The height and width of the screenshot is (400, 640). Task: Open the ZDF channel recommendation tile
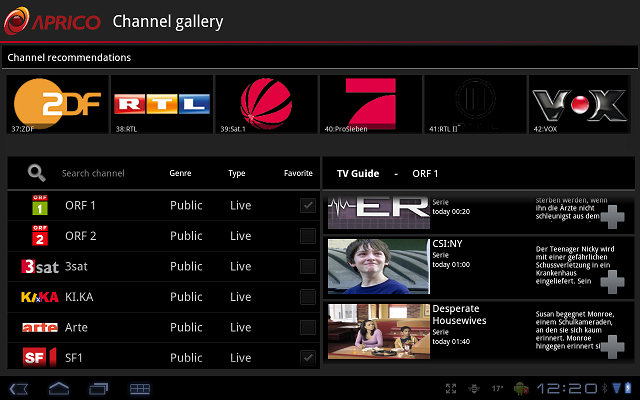click(x=58, y=104)
